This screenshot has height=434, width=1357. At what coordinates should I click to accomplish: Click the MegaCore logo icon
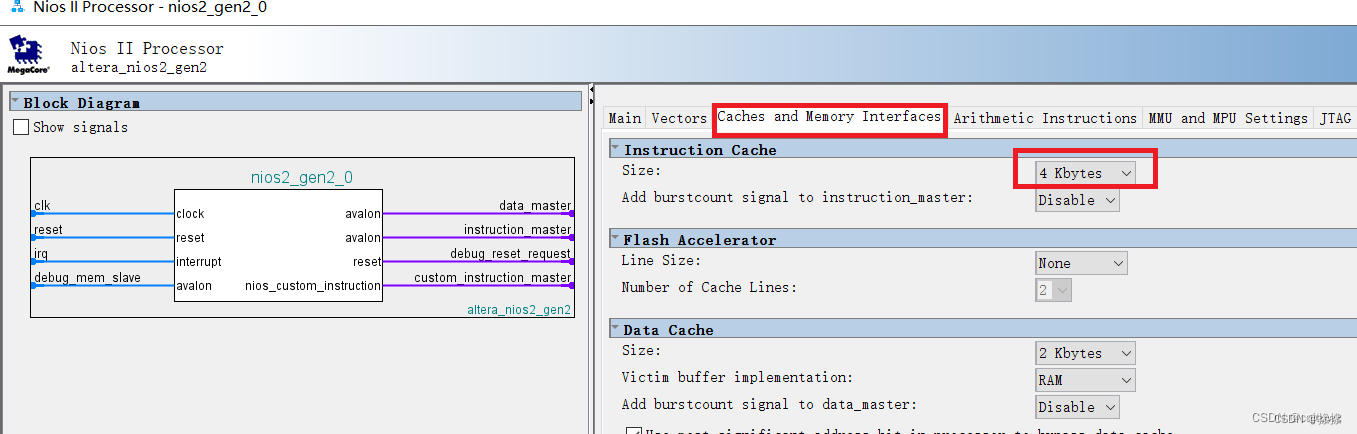click(28, 55)
